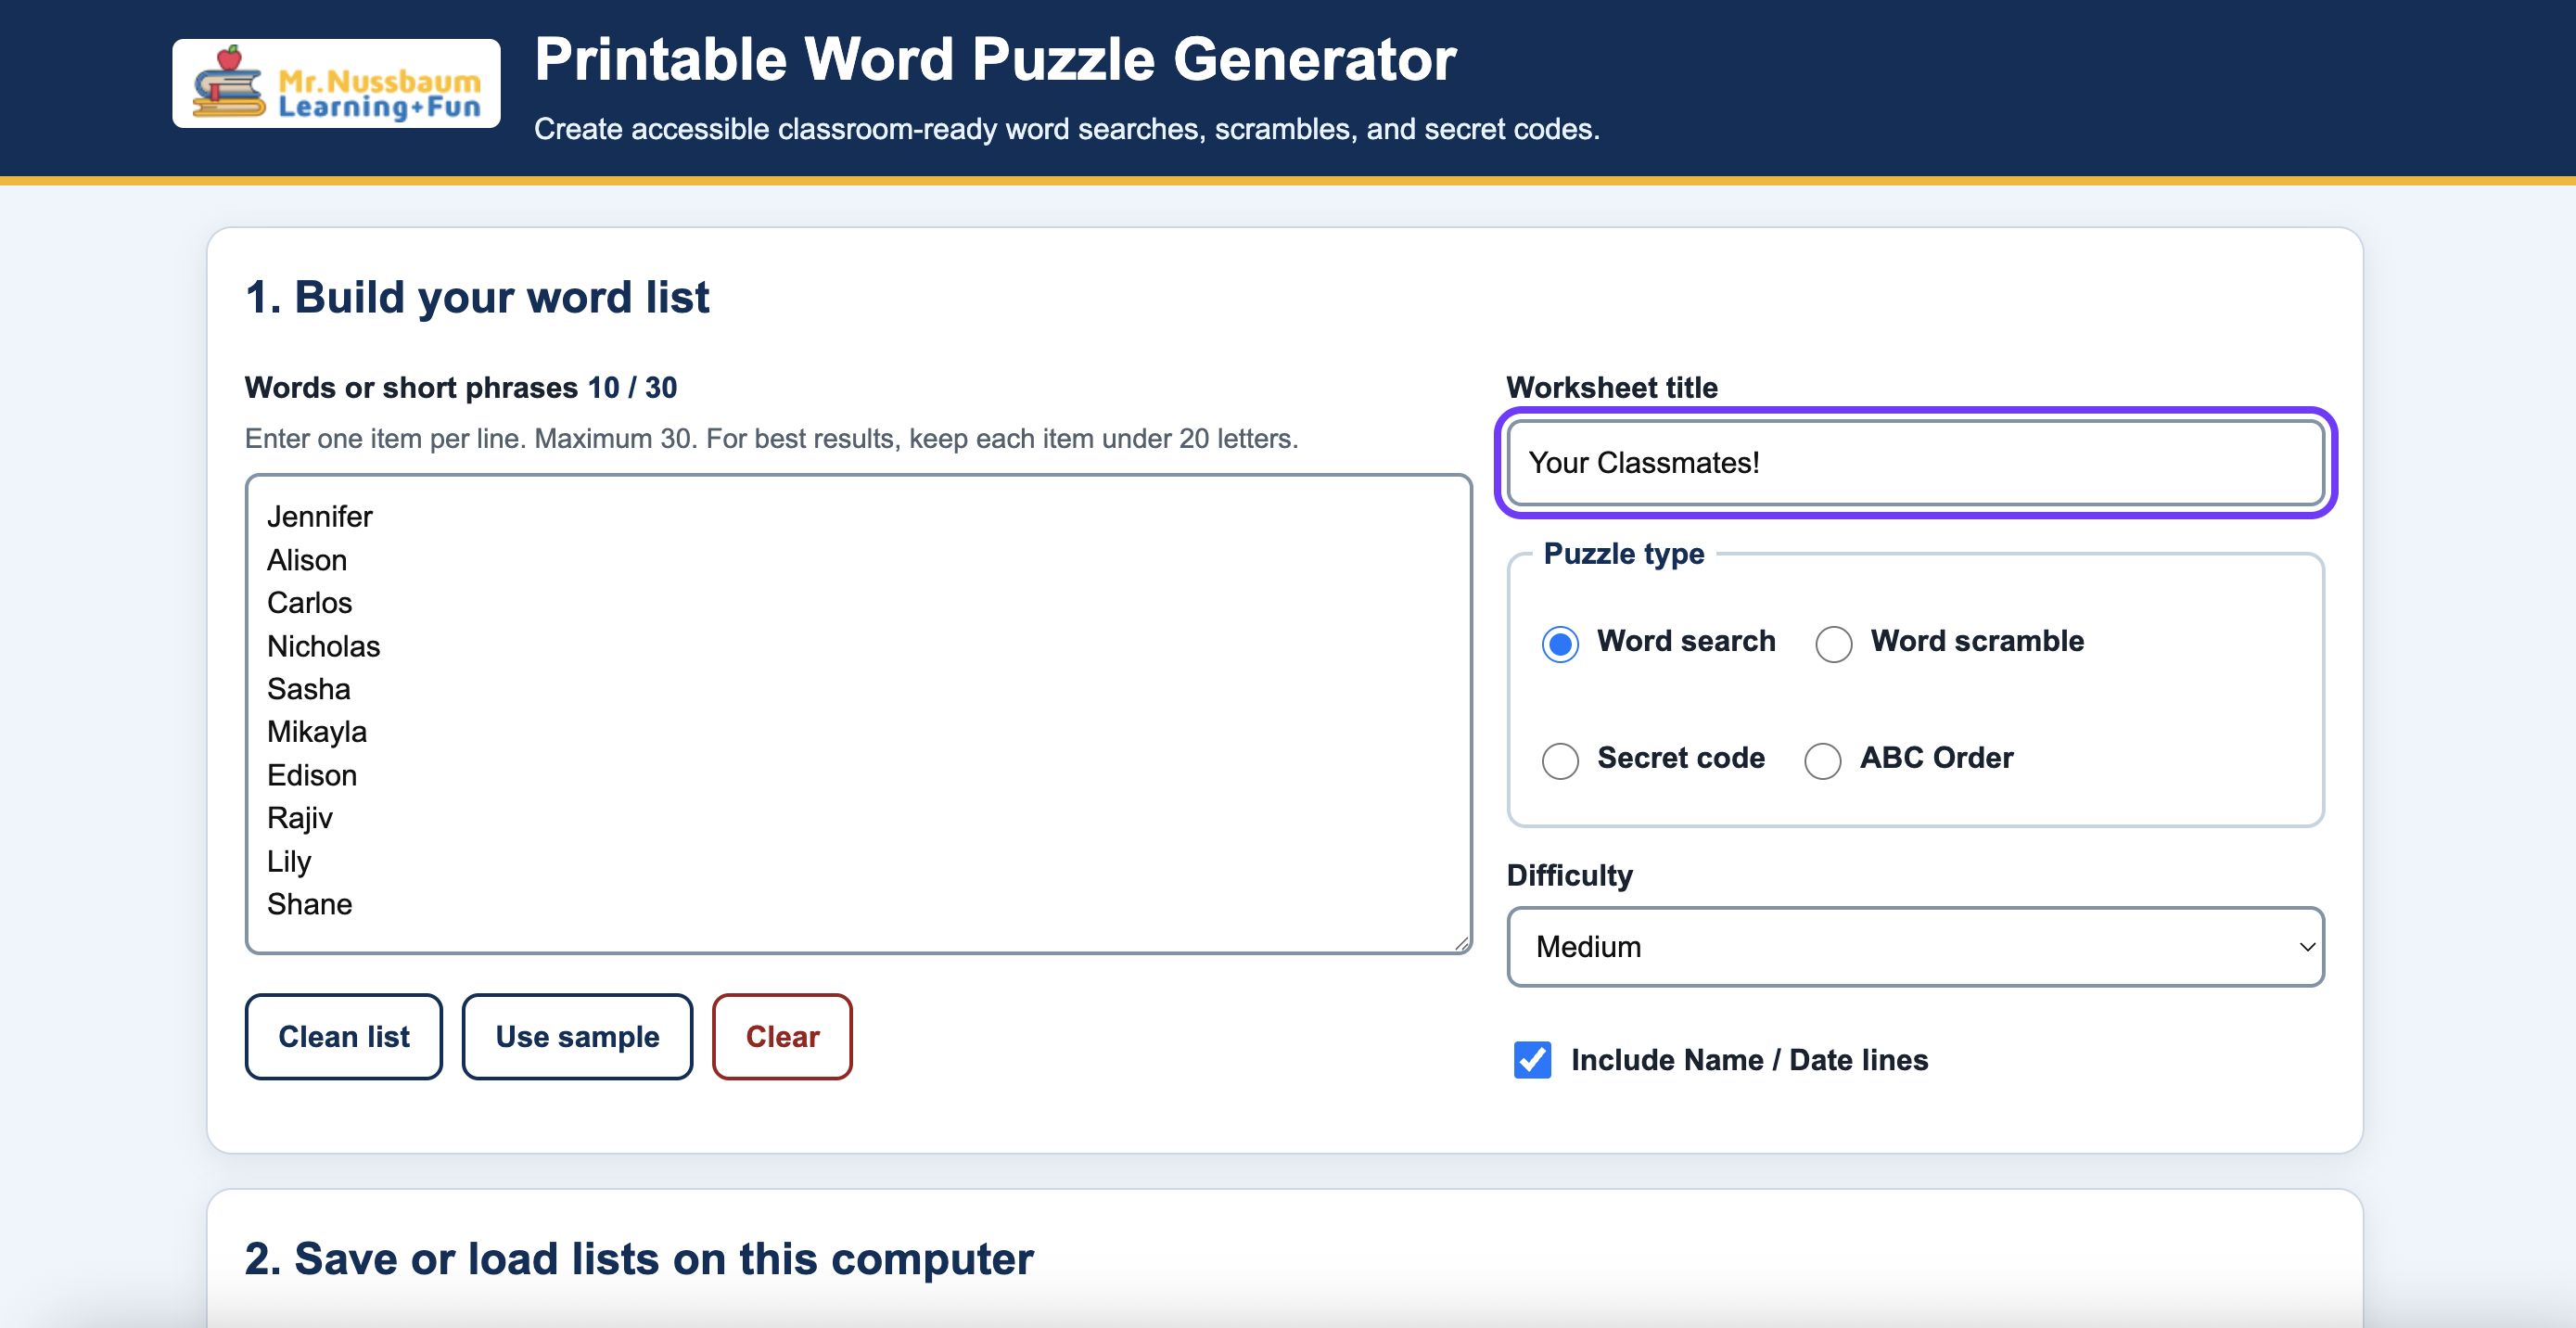Viewport: 2576px width, 1328px height.
Task: Click the Word scramble label text
Action: tap(1977, 641)
